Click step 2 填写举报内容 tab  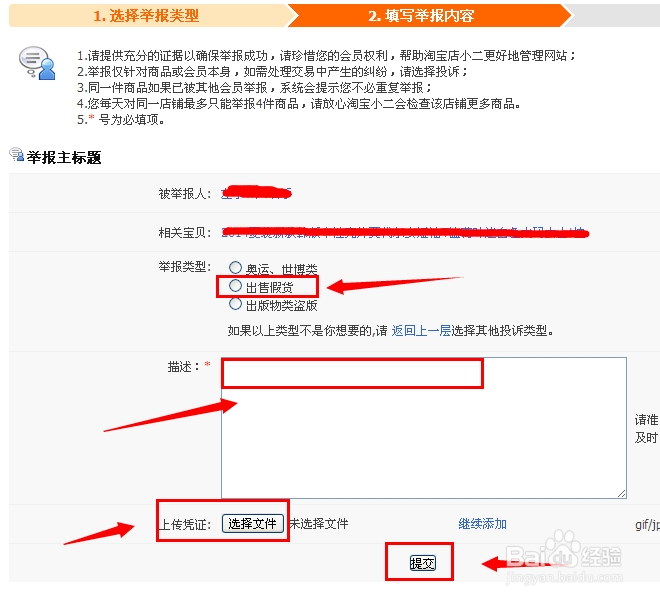click(421, 16)
